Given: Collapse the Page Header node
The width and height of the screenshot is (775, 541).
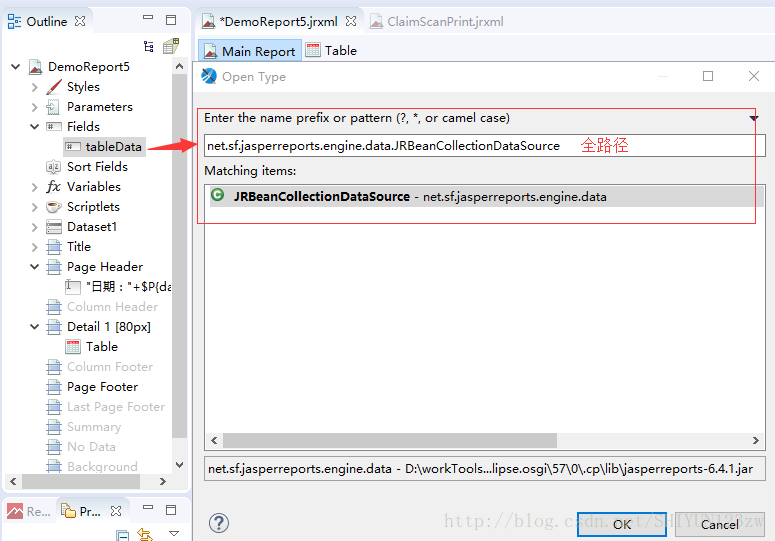Looking at the screenshot, I should click(x=35, y=267).
